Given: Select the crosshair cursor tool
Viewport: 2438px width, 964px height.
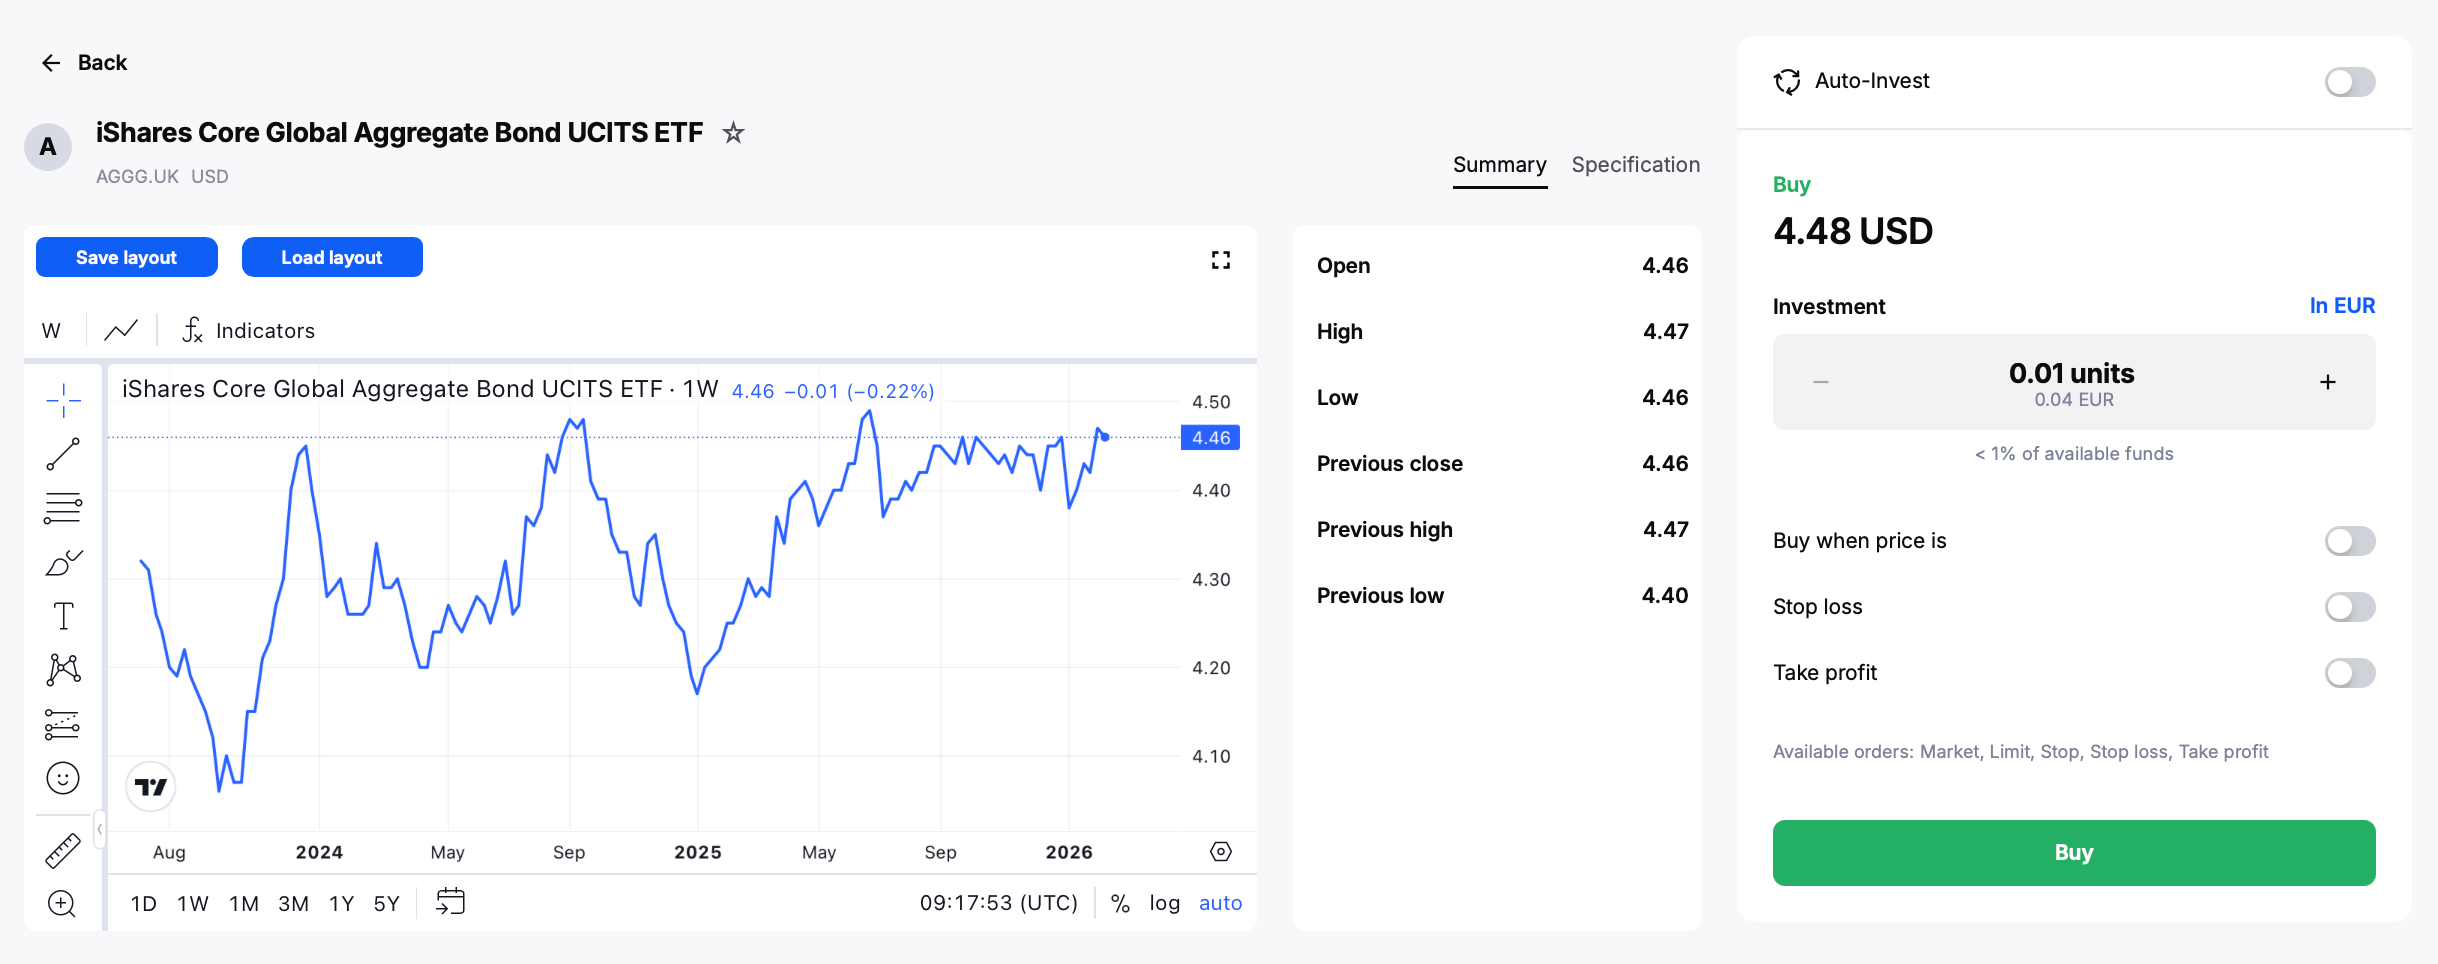Looking at the screenshot, I should [x=63, y=400].
